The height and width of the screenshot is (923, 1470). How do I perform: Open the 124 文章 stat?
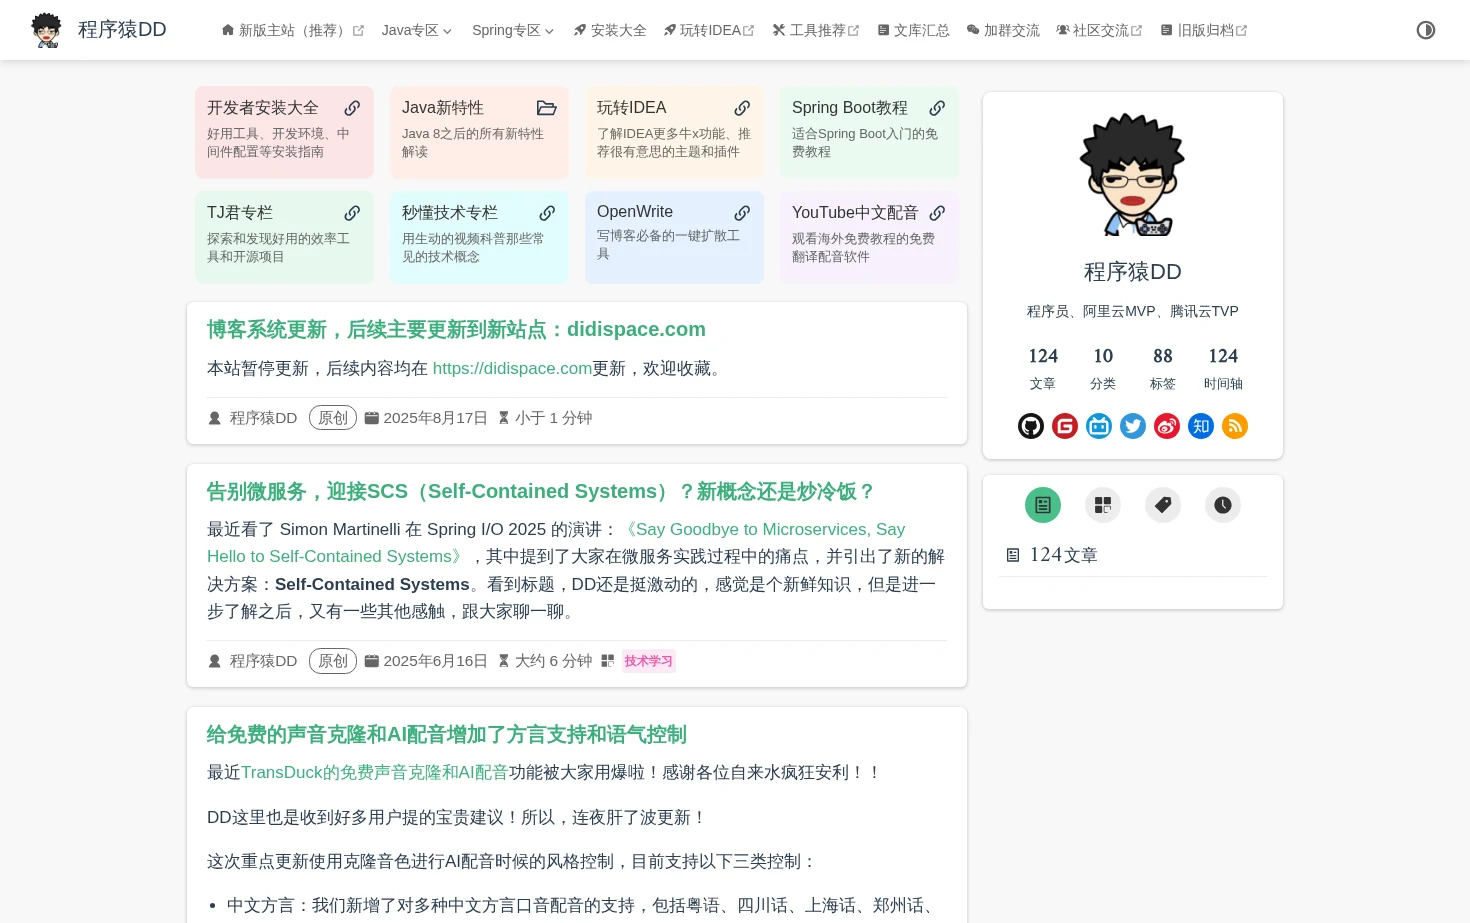click(x=1043, y=368)
